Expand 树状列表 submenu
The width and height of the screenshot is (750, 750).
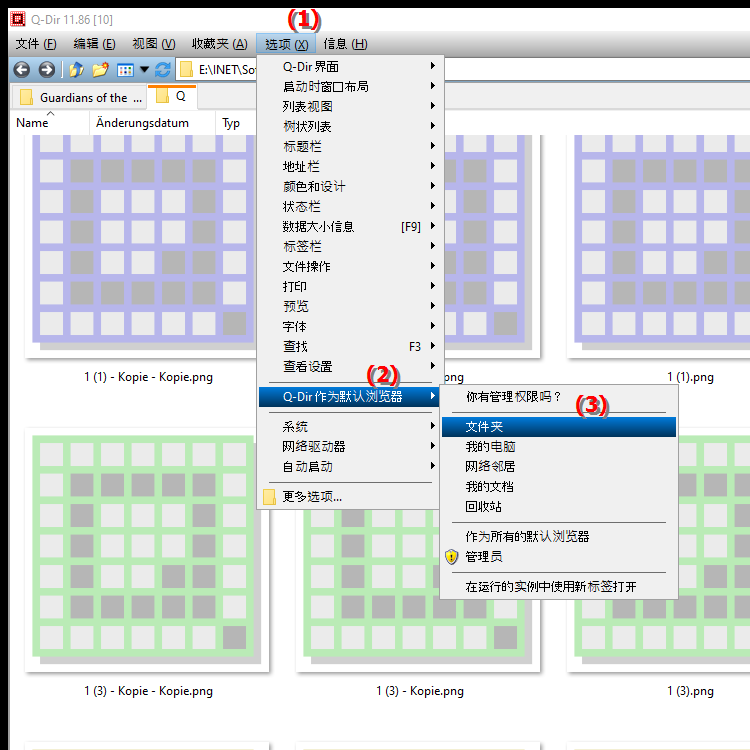pos(351,126)
